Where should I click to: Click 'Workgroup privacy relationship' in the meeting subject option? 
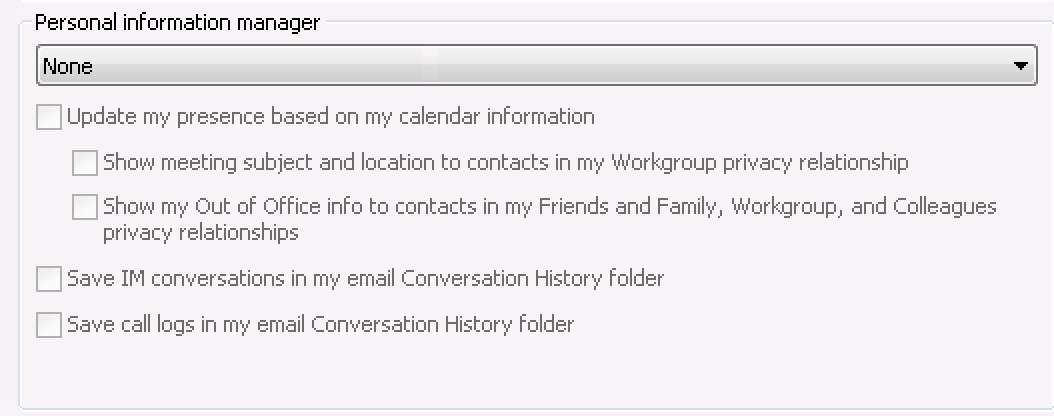(760, 162)
